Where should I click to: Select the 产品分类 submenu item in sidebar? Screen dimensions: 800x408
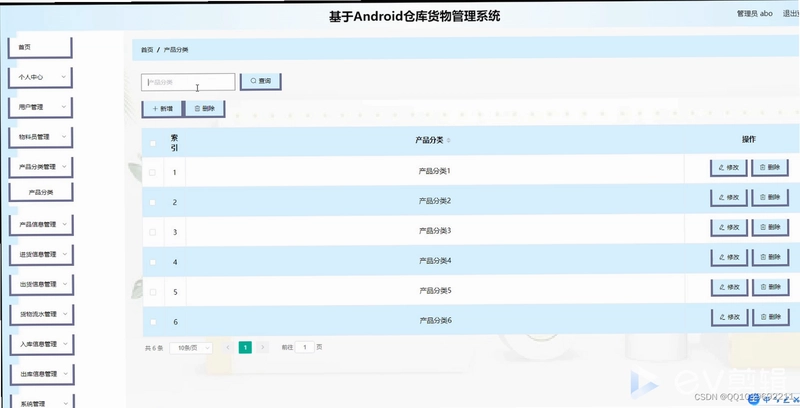(41, 192)
